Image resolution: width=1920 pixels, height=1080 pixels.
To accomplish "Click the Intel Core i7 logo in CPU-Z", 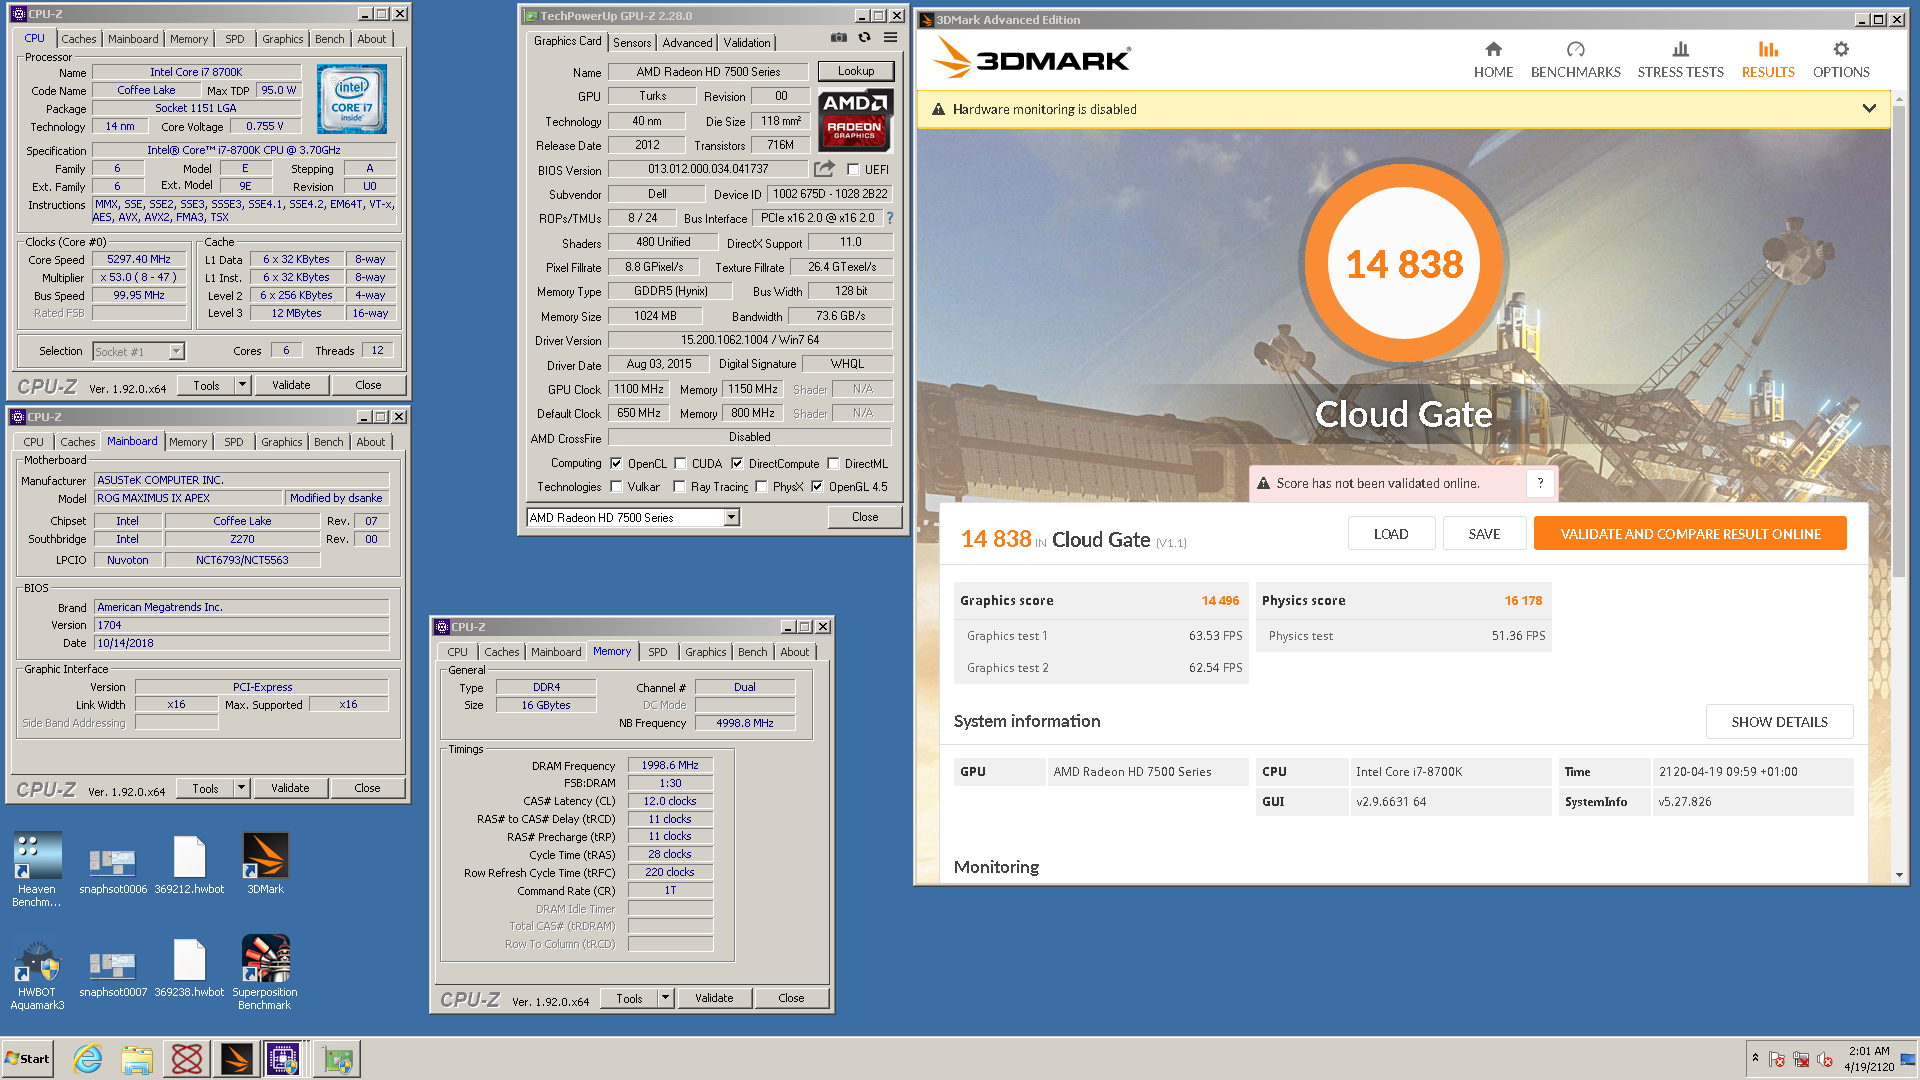I will tap(352, 99).
